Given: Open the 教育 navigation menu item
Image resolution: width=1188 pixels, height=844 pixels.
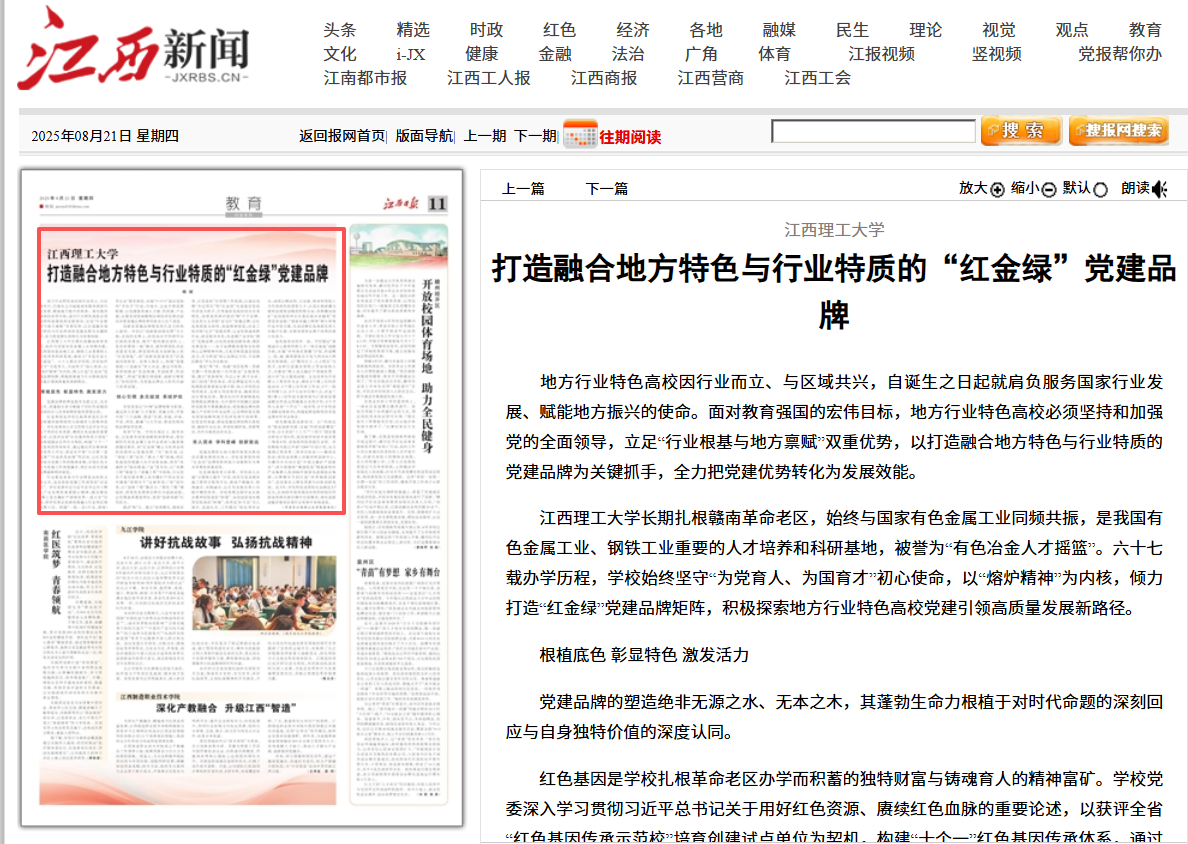Looking at the screenshot, I should [1145, 30].
